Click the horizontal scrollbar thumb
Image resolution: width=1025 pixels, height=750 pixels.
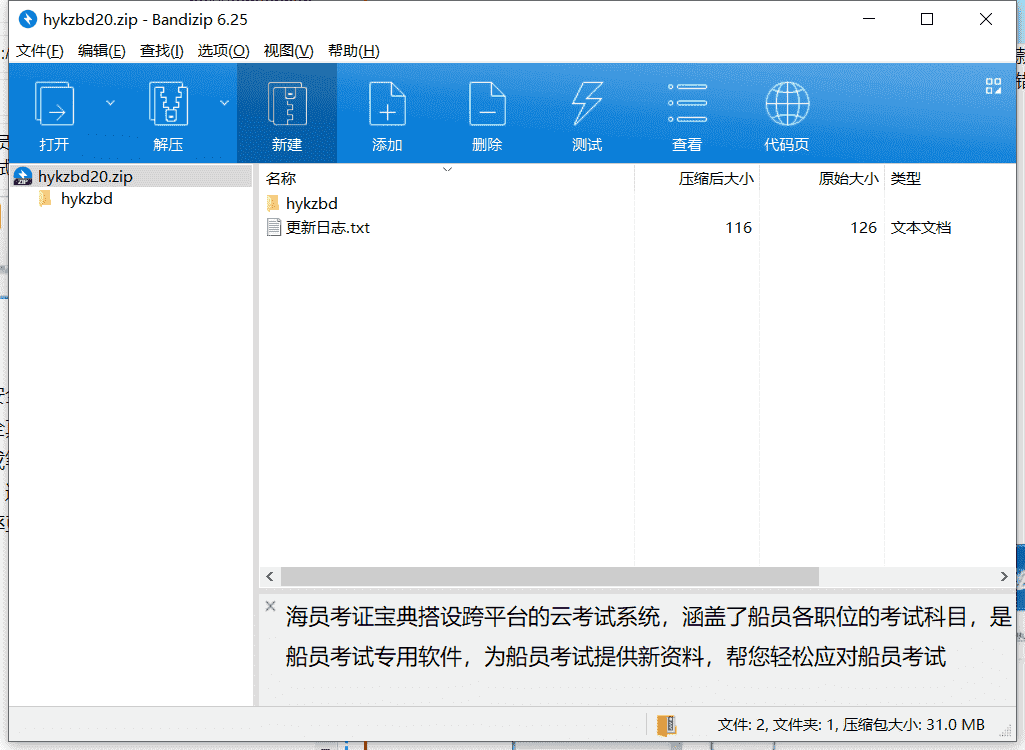(550, 576)
